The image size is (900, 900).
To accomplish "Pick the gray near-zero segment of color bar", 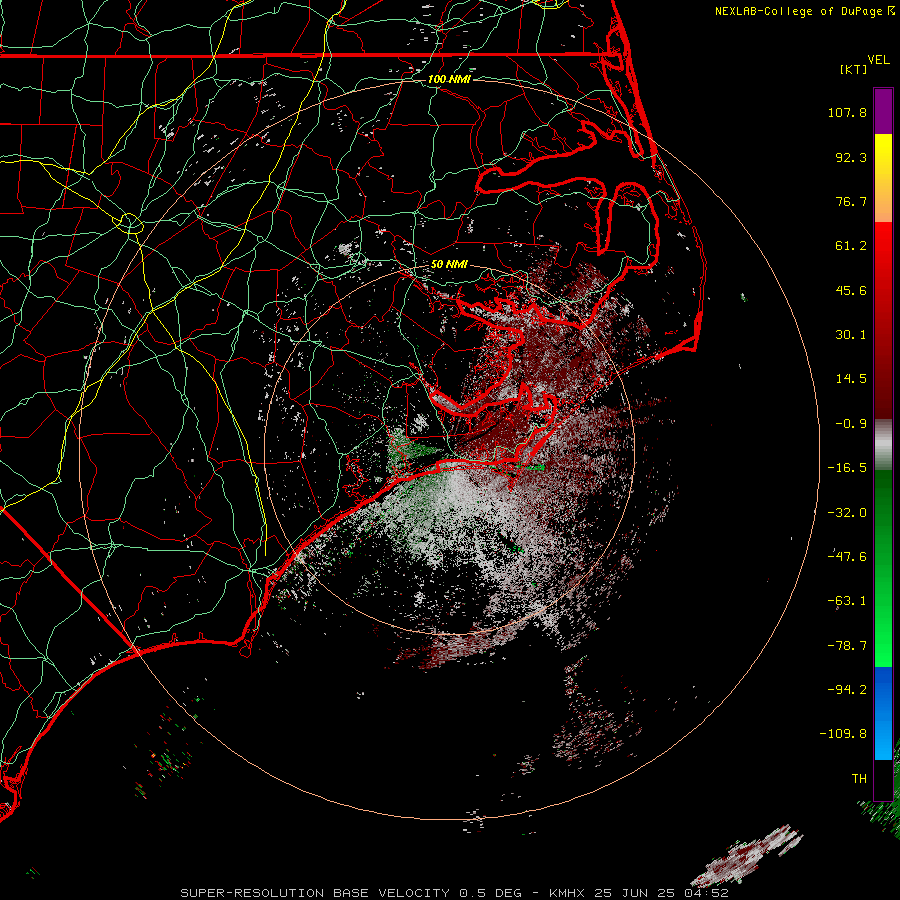I will [x=883, y=445].
